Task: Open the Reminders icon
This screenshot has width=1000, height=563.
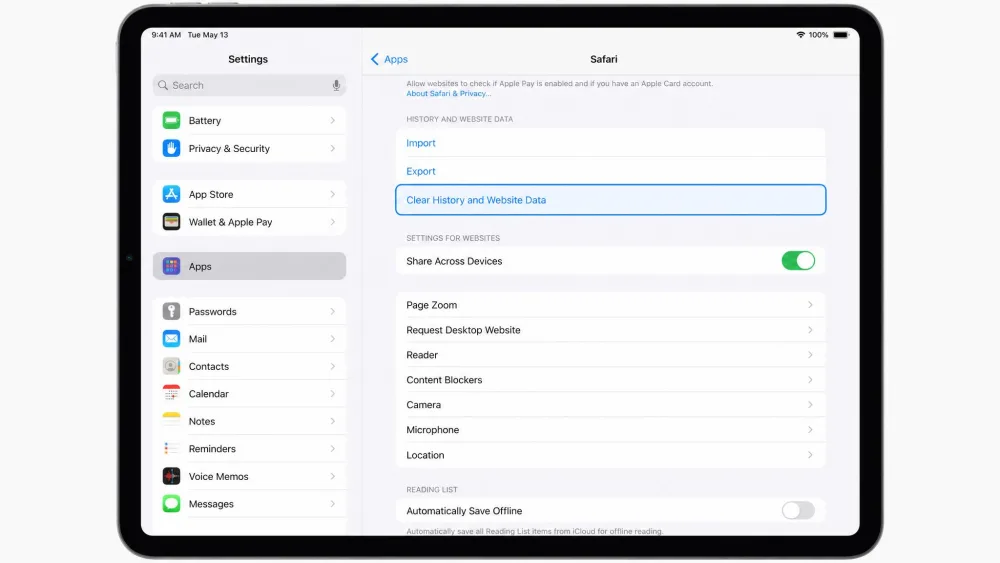Action: (x=171, y=448)
